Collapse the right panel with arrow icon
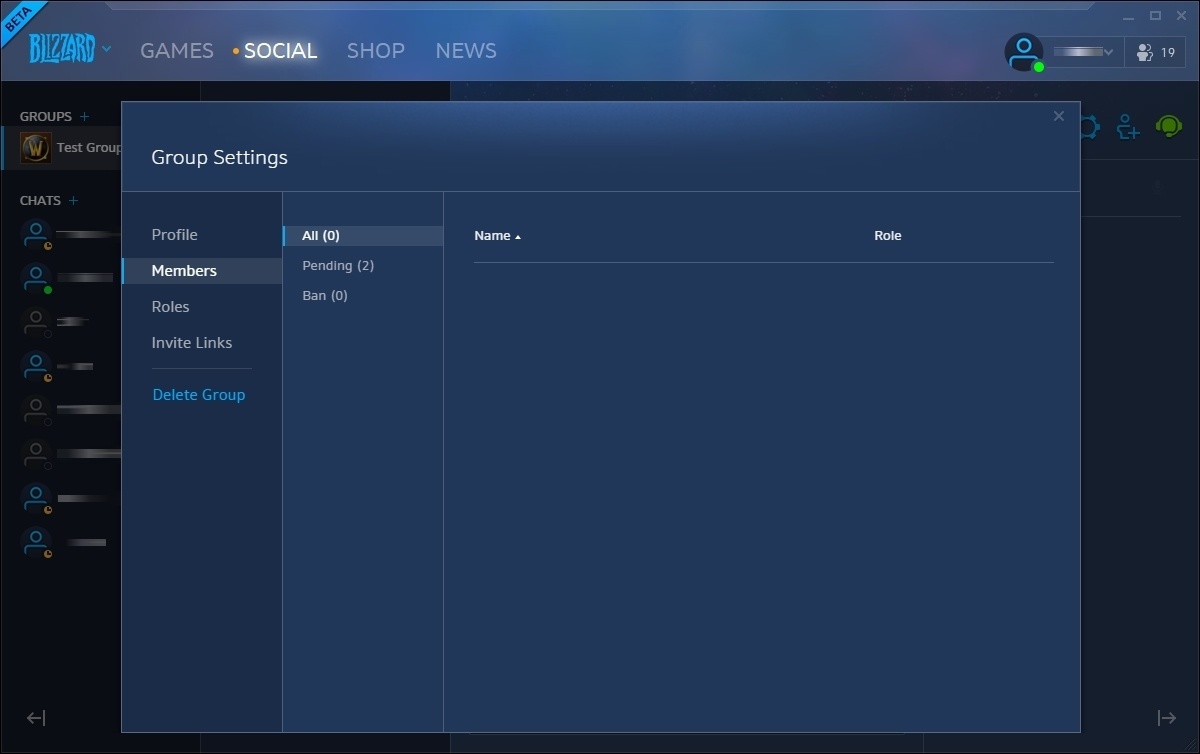1200x754 pixels. 1166,718
